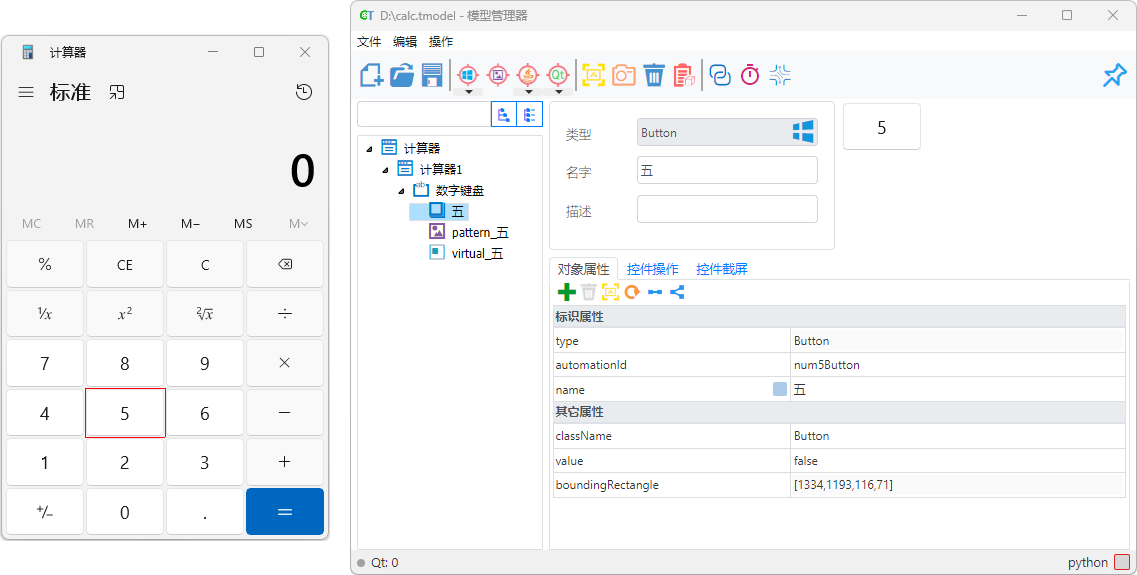
Task: Click the blue share icon in 对象属性 toolbar
Action: 677,292
